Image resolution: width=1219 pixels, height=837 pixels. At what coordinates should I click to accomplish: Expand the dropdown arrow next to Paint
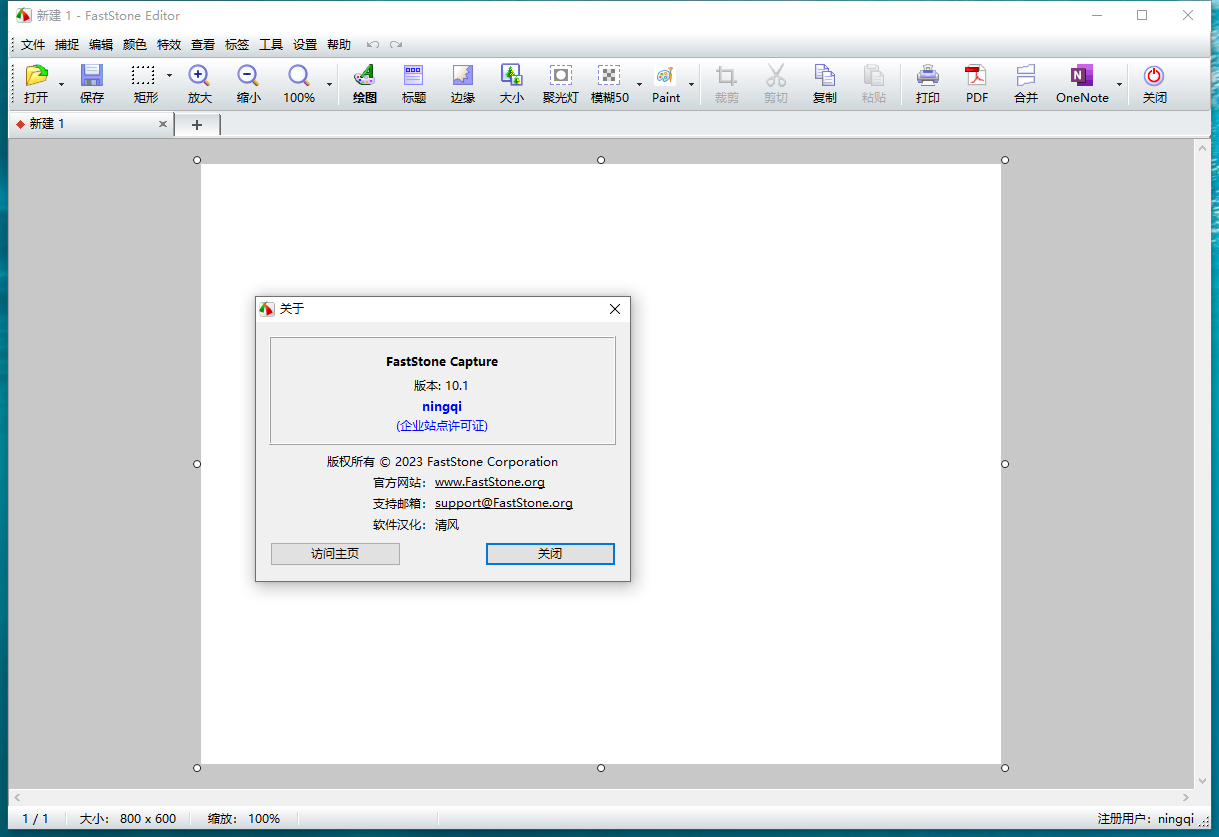click(691, 84)
